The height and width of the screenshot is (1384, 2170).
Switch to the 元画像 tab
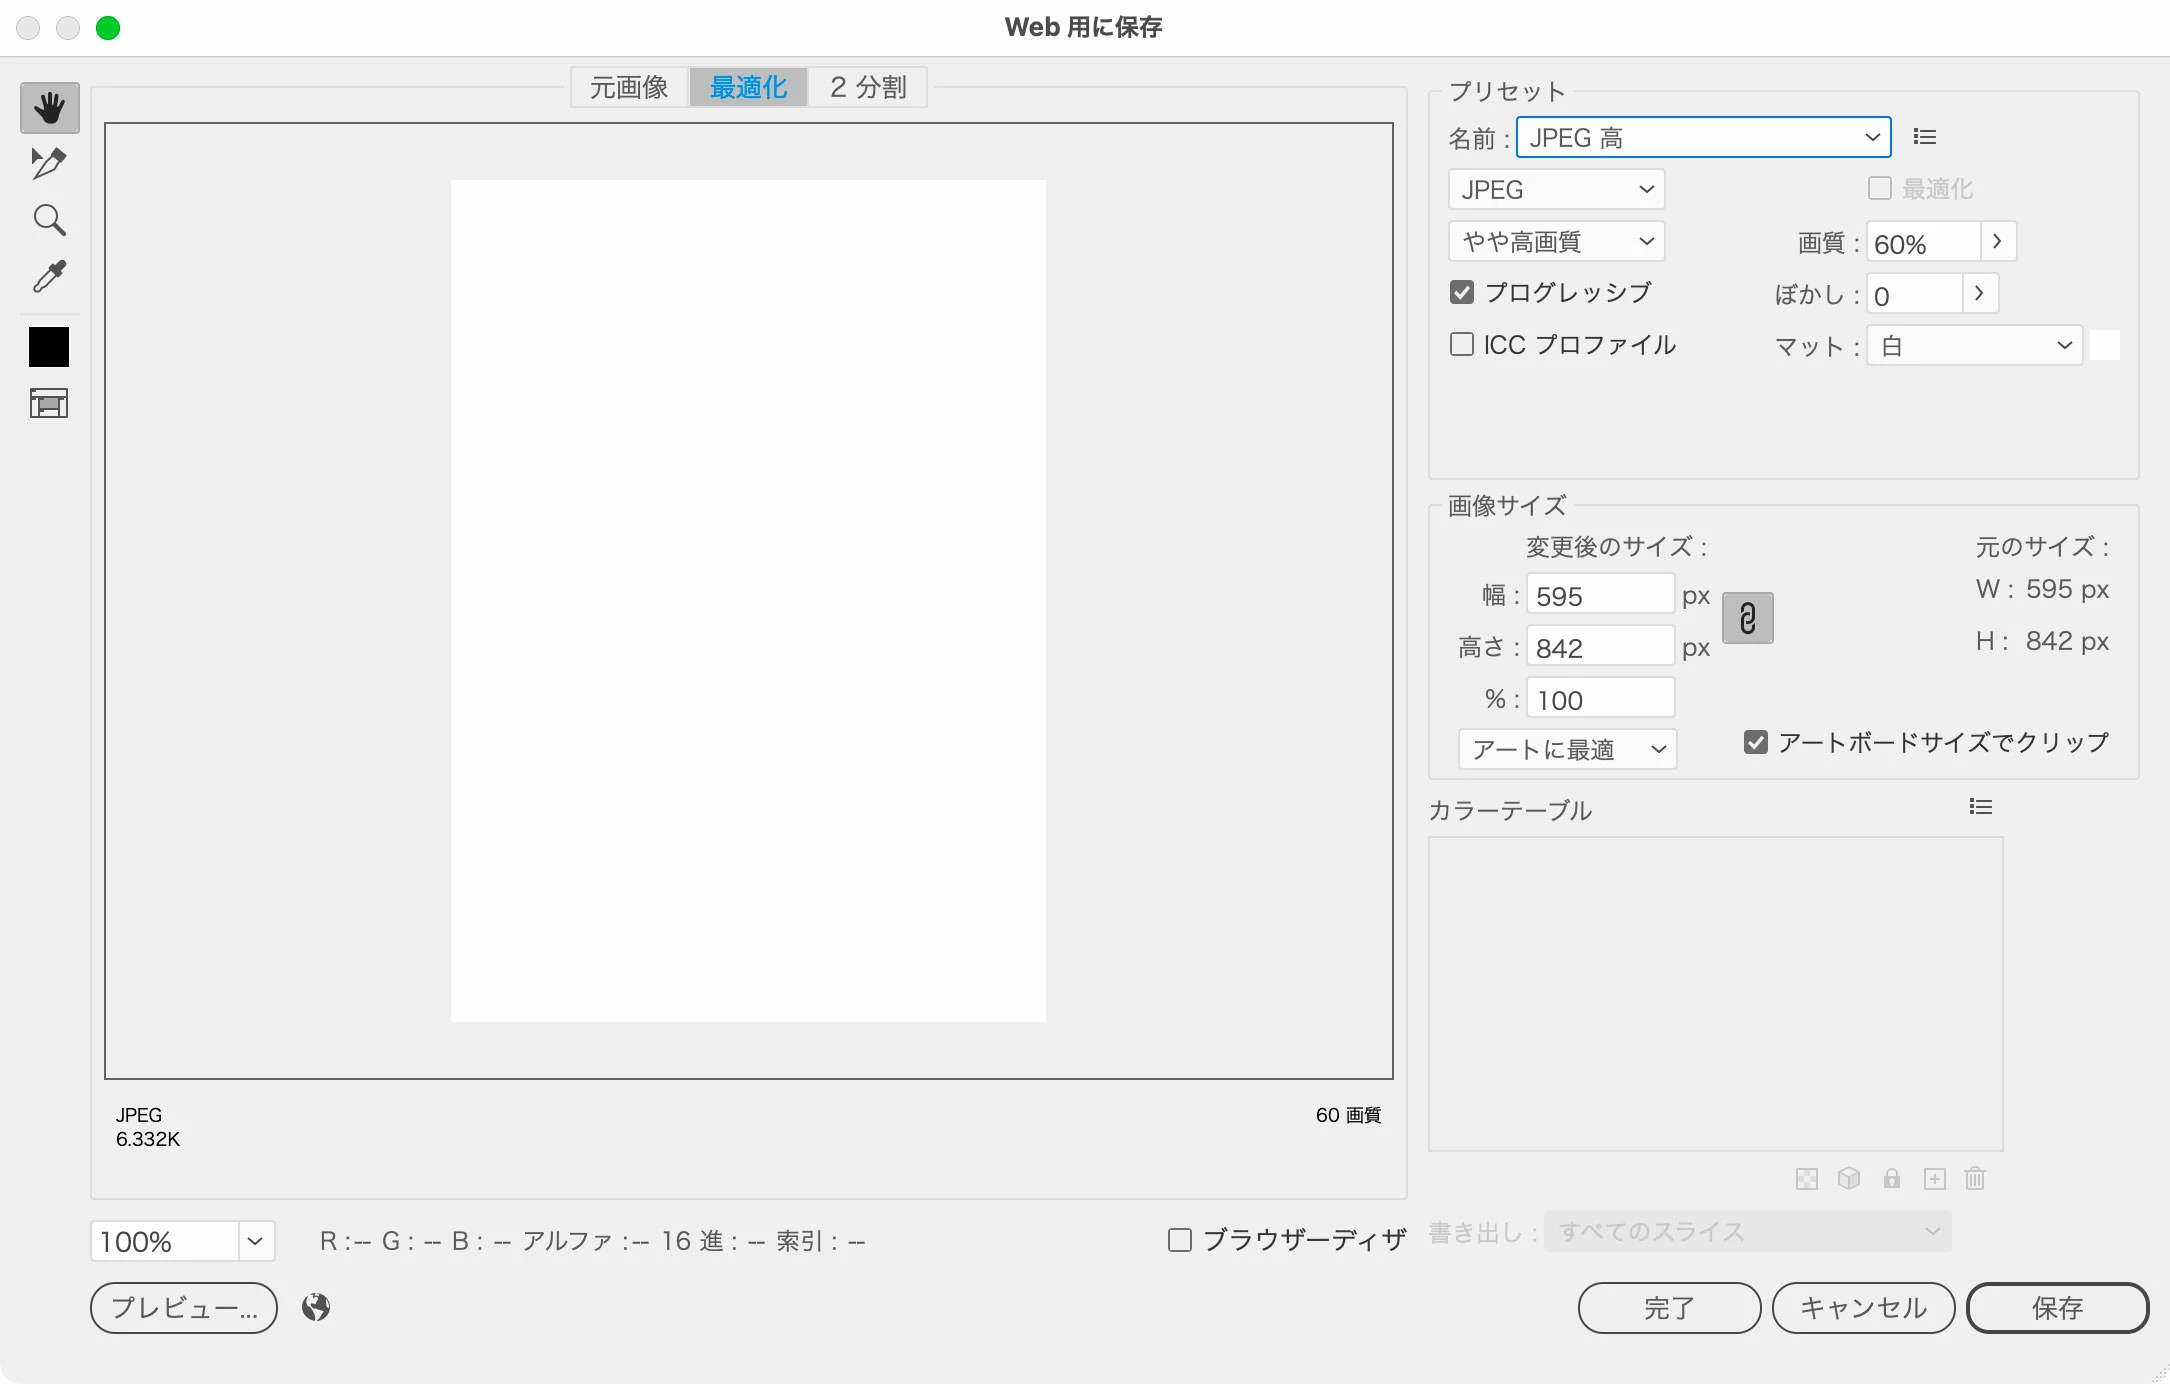click(x=629, y=88)
